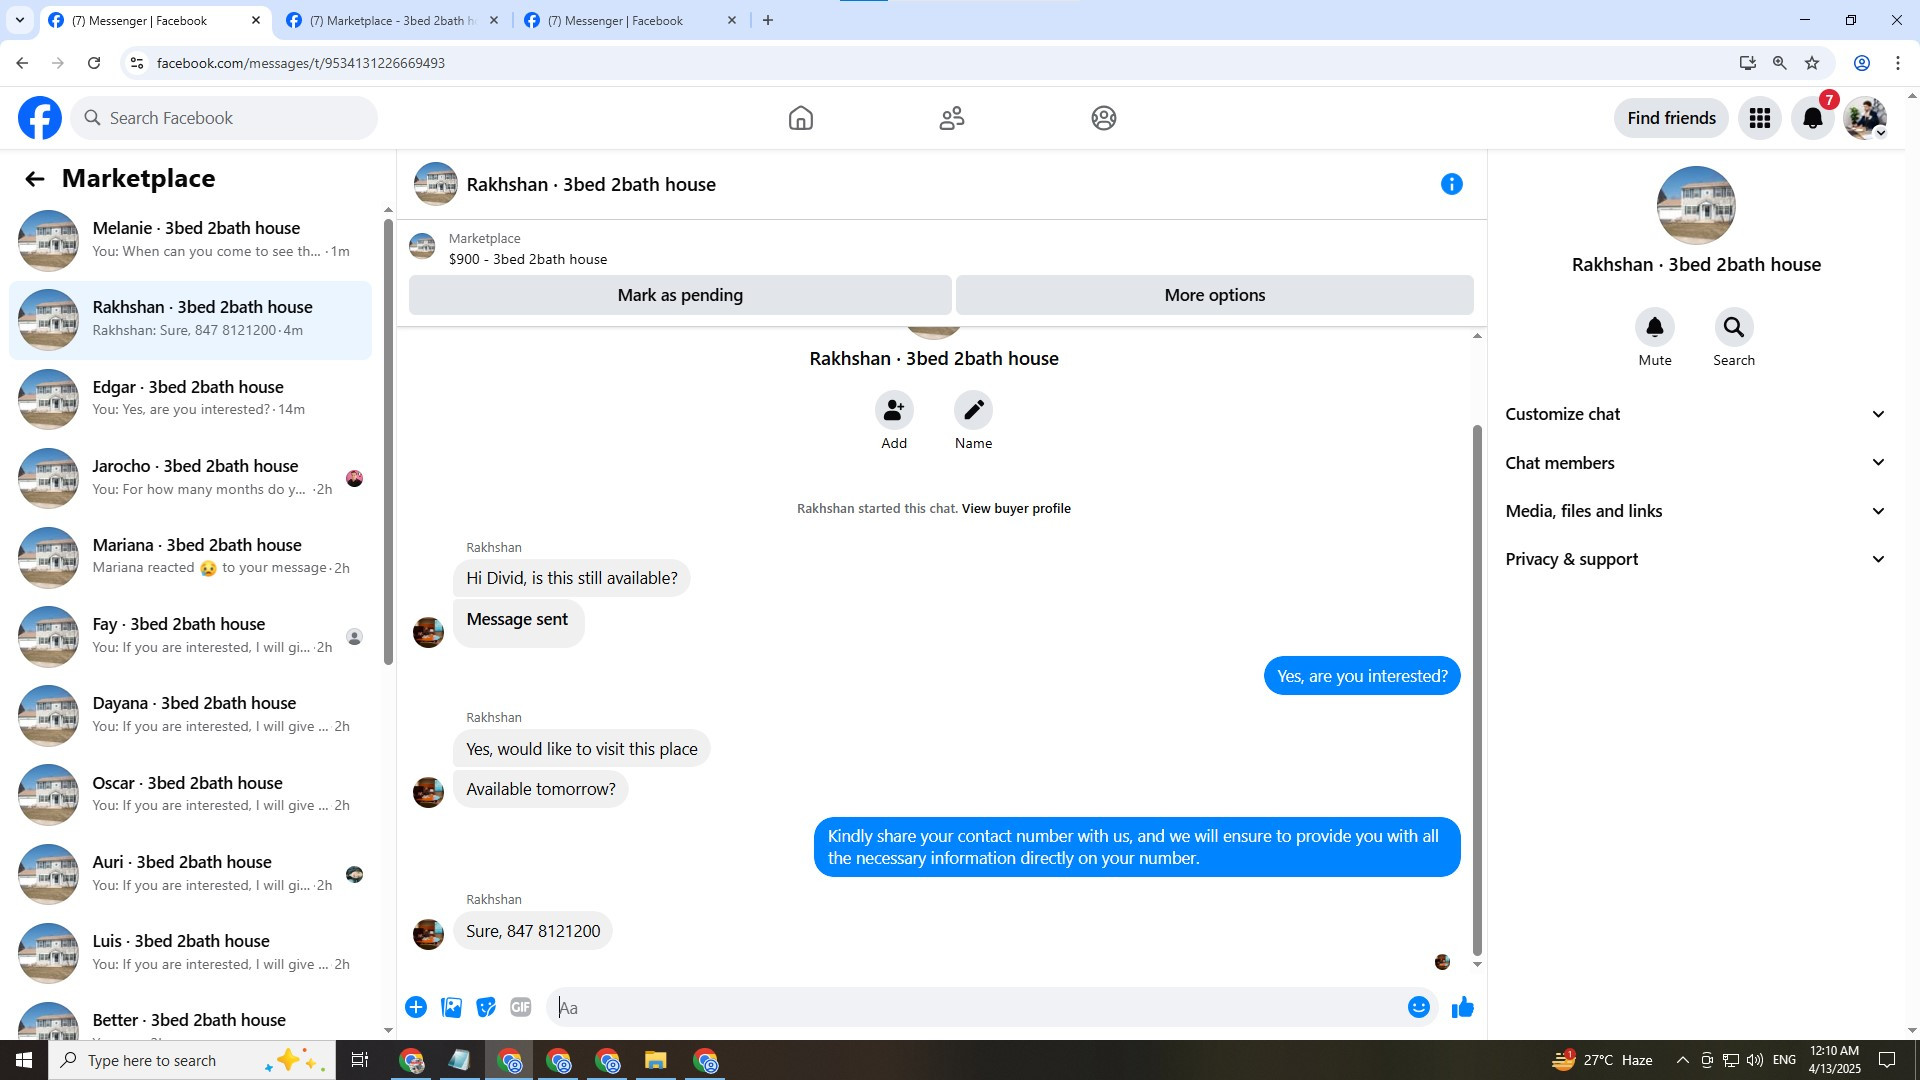Go back in browser history

point(22,63)
